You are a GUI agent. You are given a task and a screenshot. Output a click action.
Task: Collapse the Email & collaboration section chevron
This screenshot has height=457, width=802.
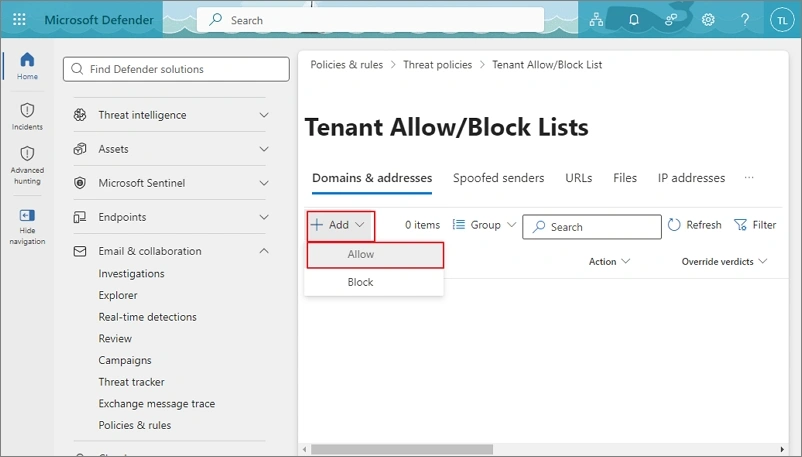tap(264, 251)
